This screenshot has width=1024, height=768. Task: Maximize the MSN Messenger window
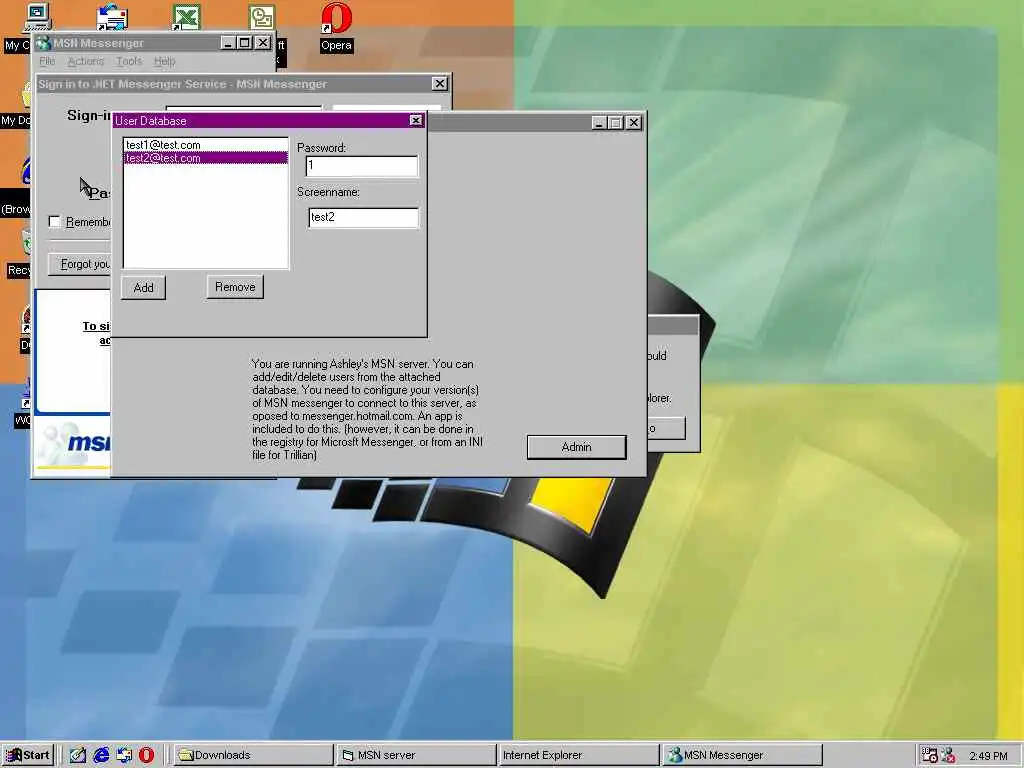click(244, 43)
